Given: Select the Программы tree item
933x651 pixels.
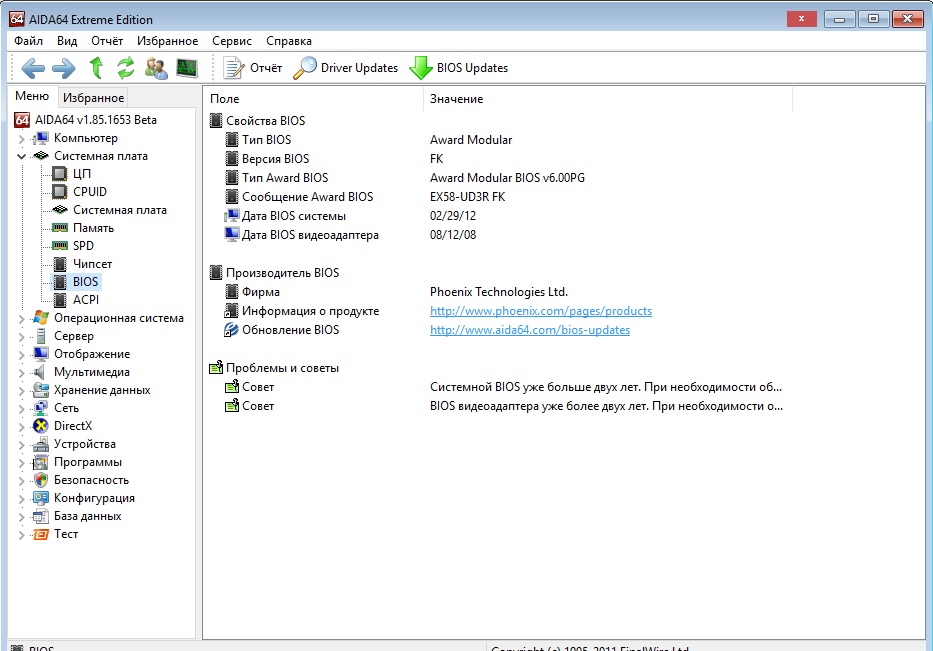Looking at the screenshot, I should 87,462.
